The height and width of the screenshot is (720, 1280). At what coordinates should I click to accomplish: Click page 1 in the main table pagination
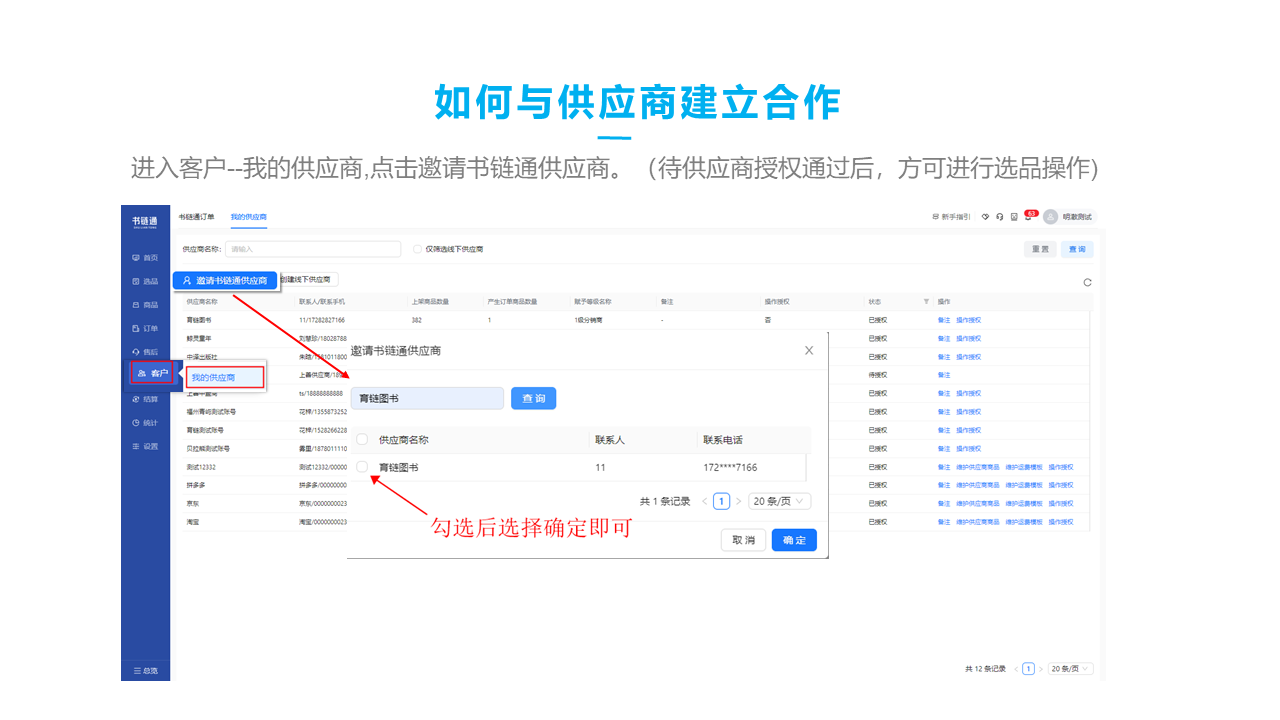(x=1028, y=669)
